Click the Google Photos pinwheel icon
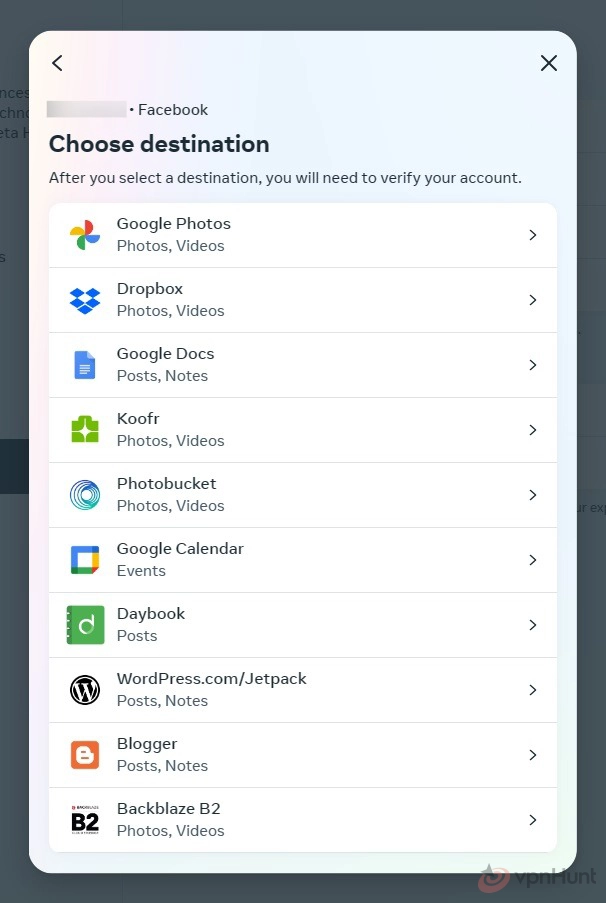The image size is (606, 903). pos(85,235)
